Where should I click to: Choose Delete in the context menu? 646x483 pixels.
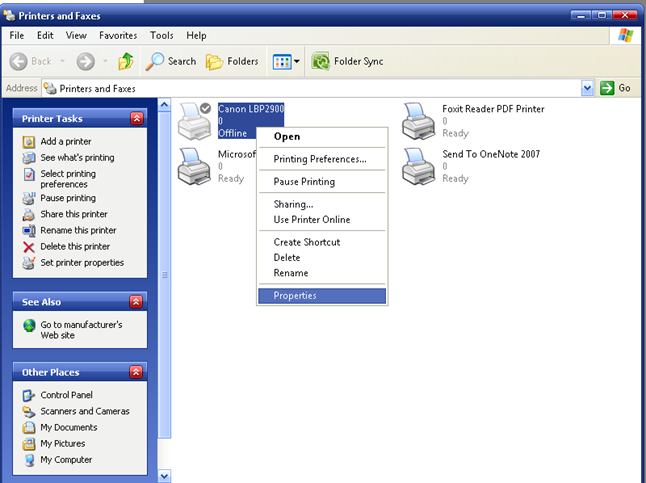point(322,258)
